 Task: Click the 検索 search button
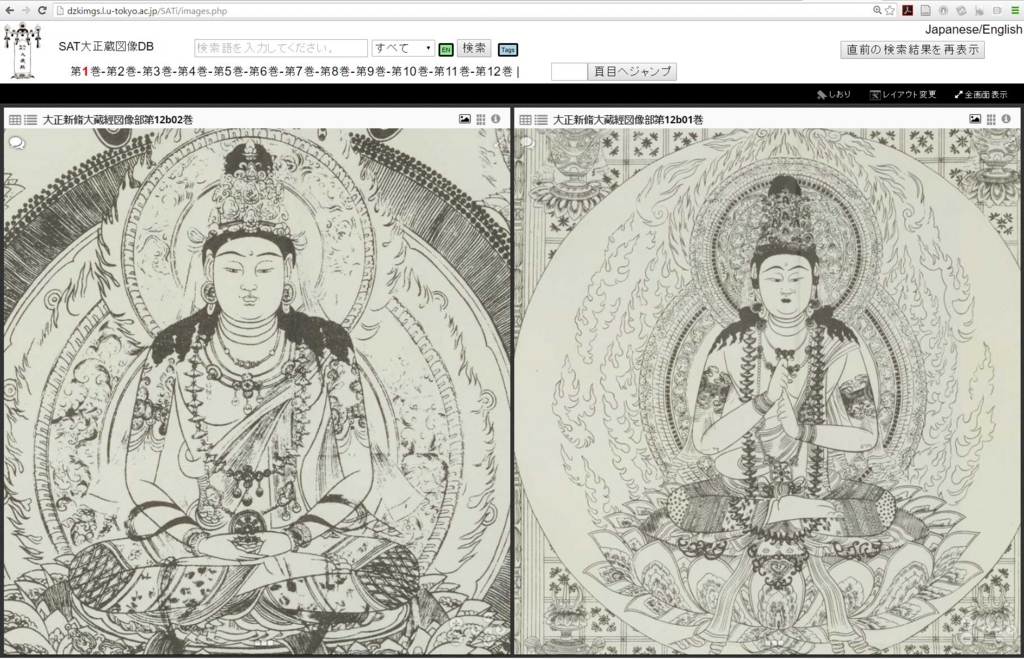(x=474, y=48)
